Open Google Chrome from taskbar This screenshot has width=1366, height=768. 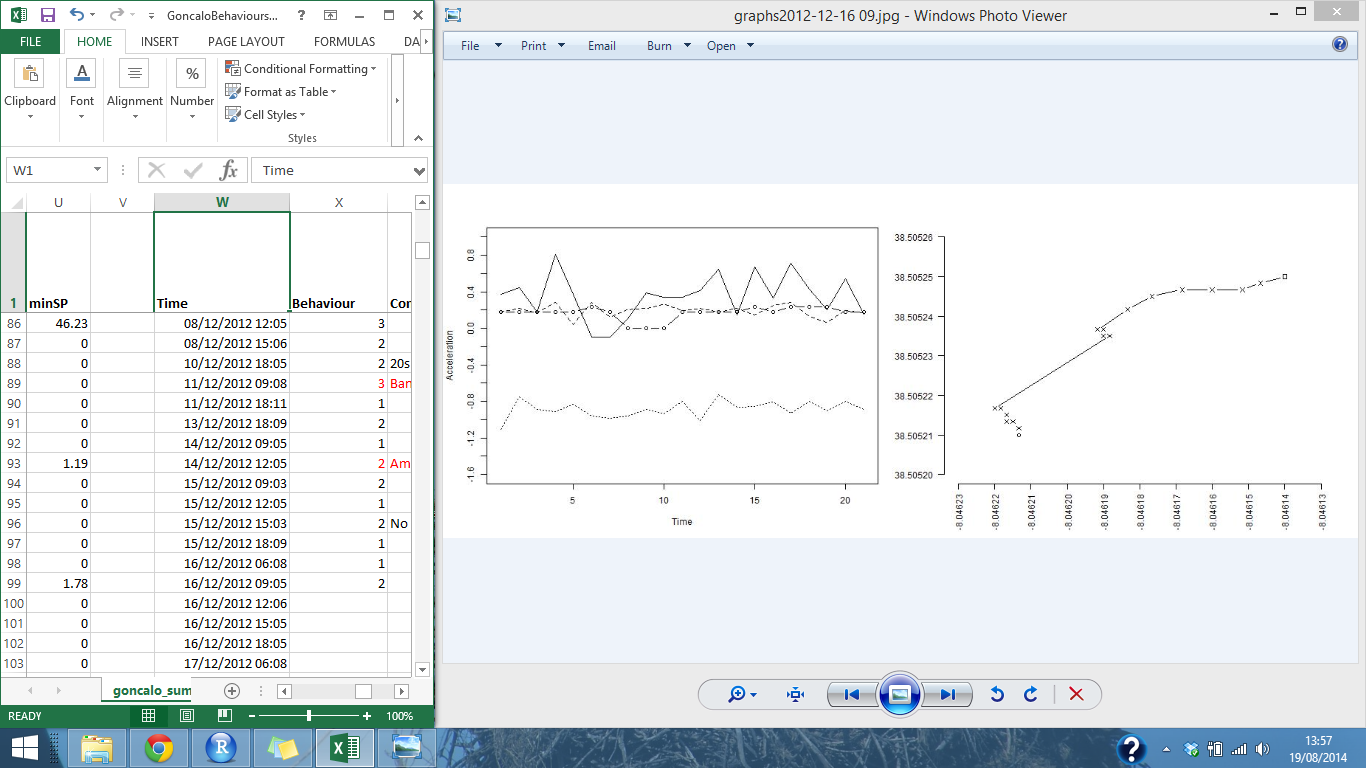pyautogui.click(x=159, y=748)
